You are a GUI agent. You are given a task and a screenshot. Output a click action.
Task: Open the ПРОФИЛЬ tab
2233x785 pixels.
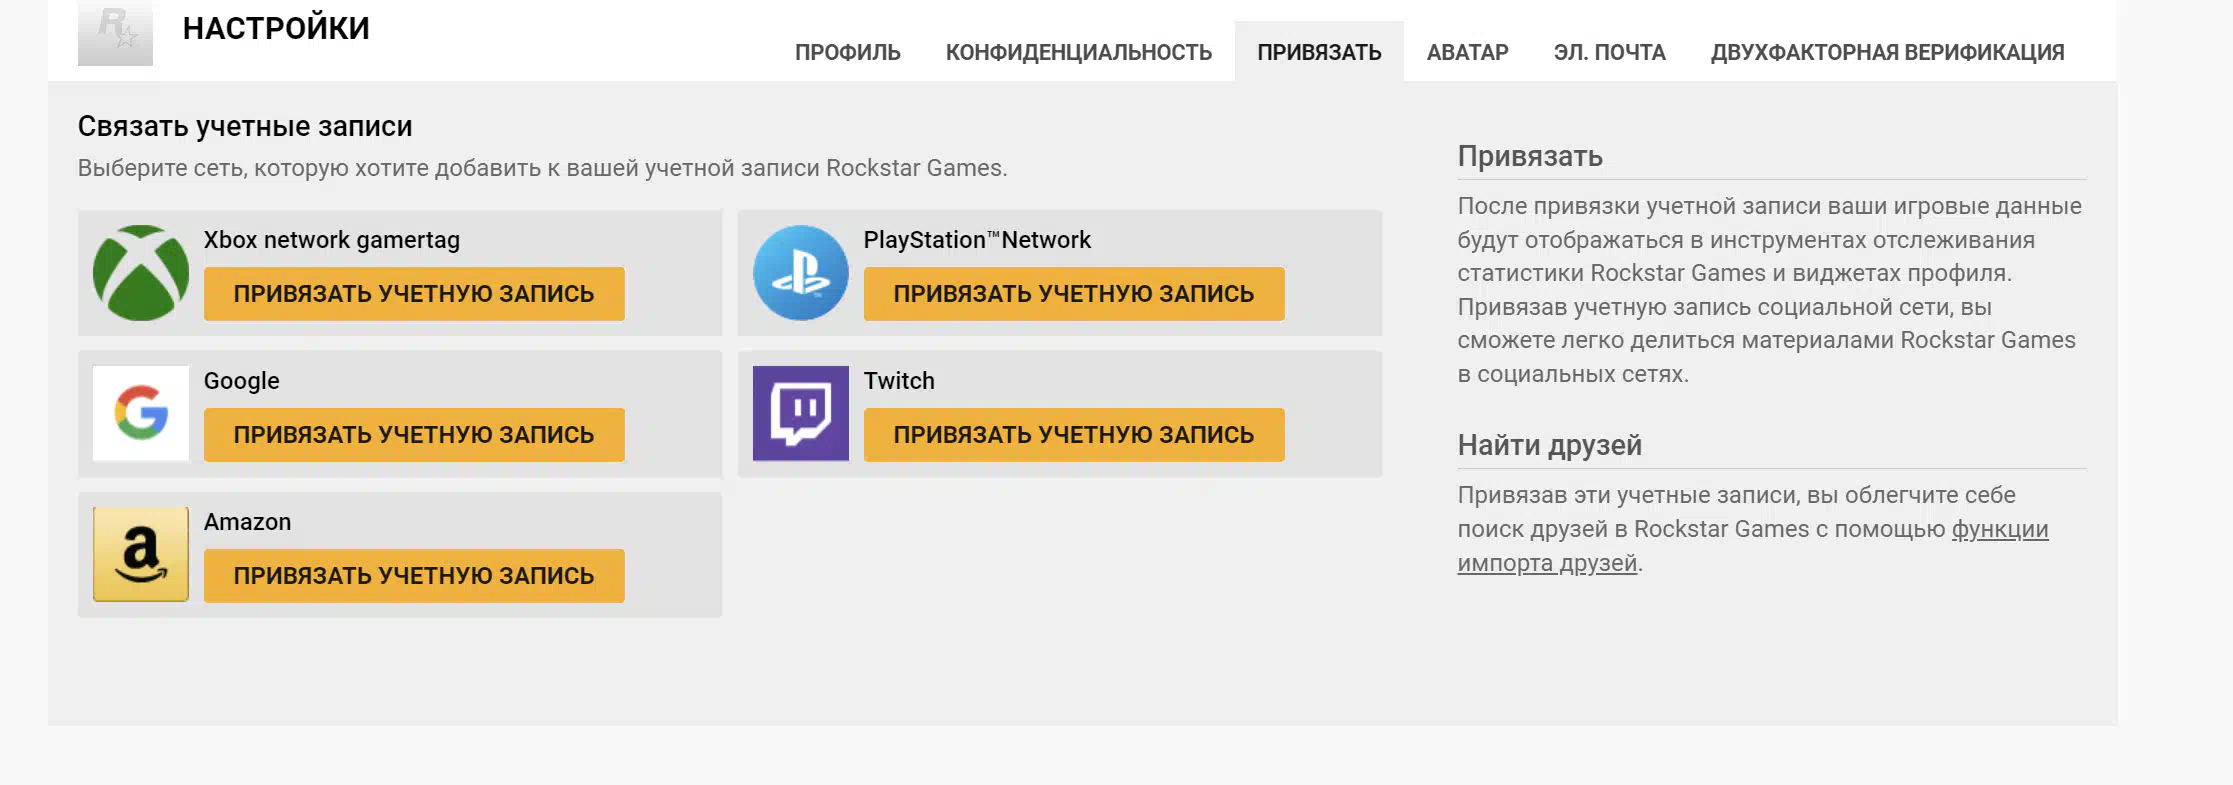click(848, 52)
